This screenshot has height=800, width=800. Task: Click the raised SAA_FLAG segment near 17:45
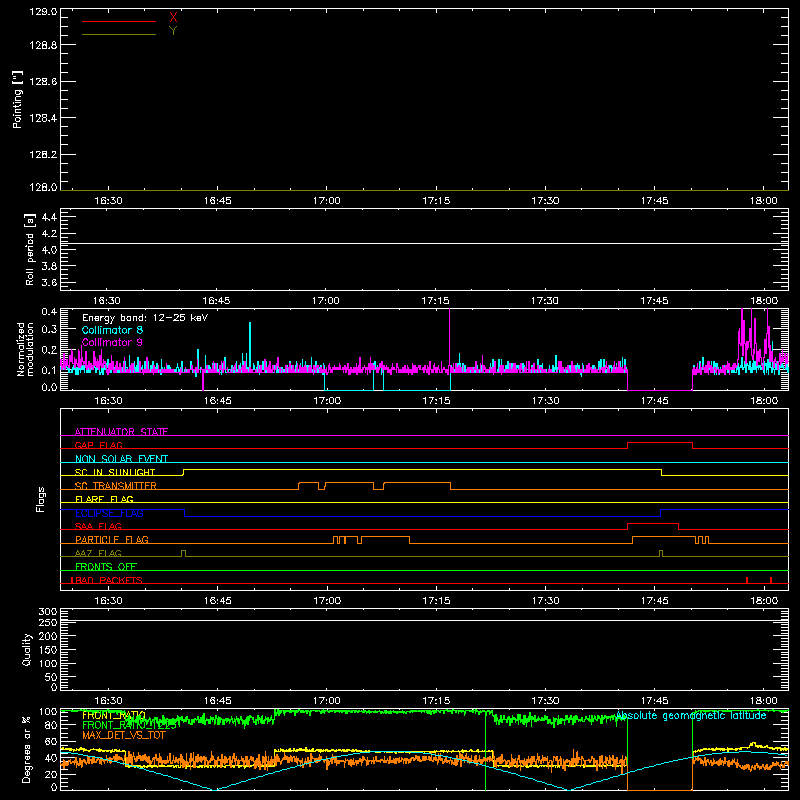tap(653, 524)
